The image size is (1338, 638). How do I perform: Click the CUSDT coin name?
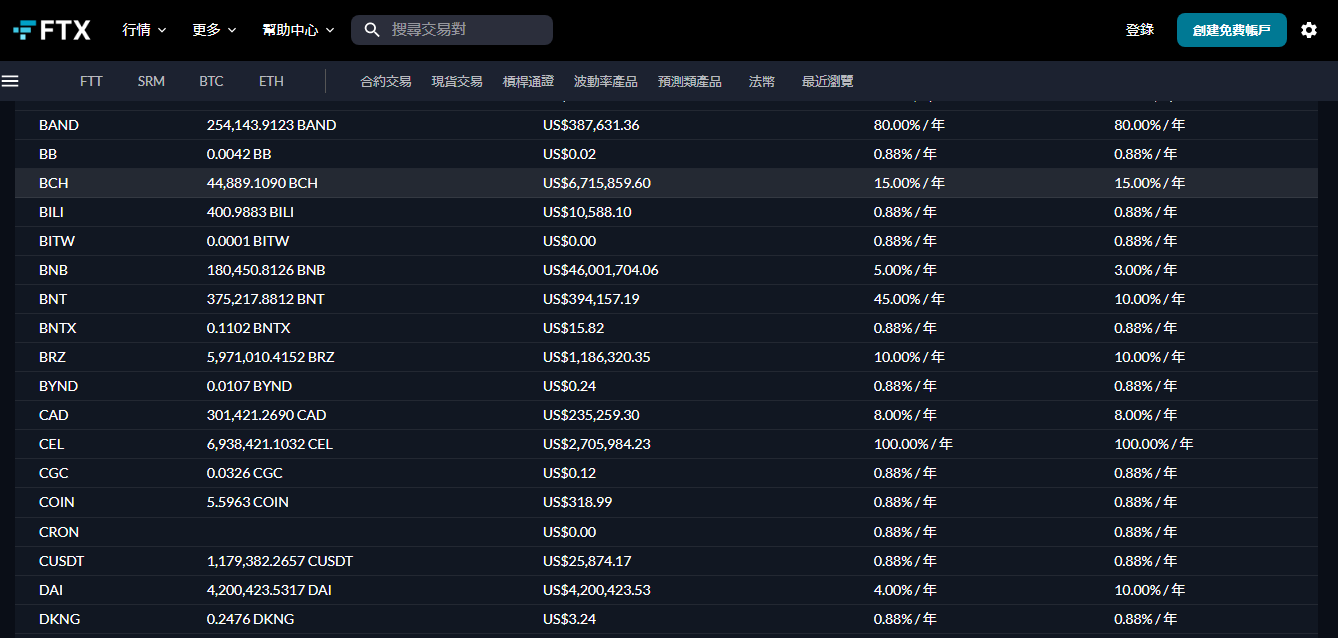[62, 561]
